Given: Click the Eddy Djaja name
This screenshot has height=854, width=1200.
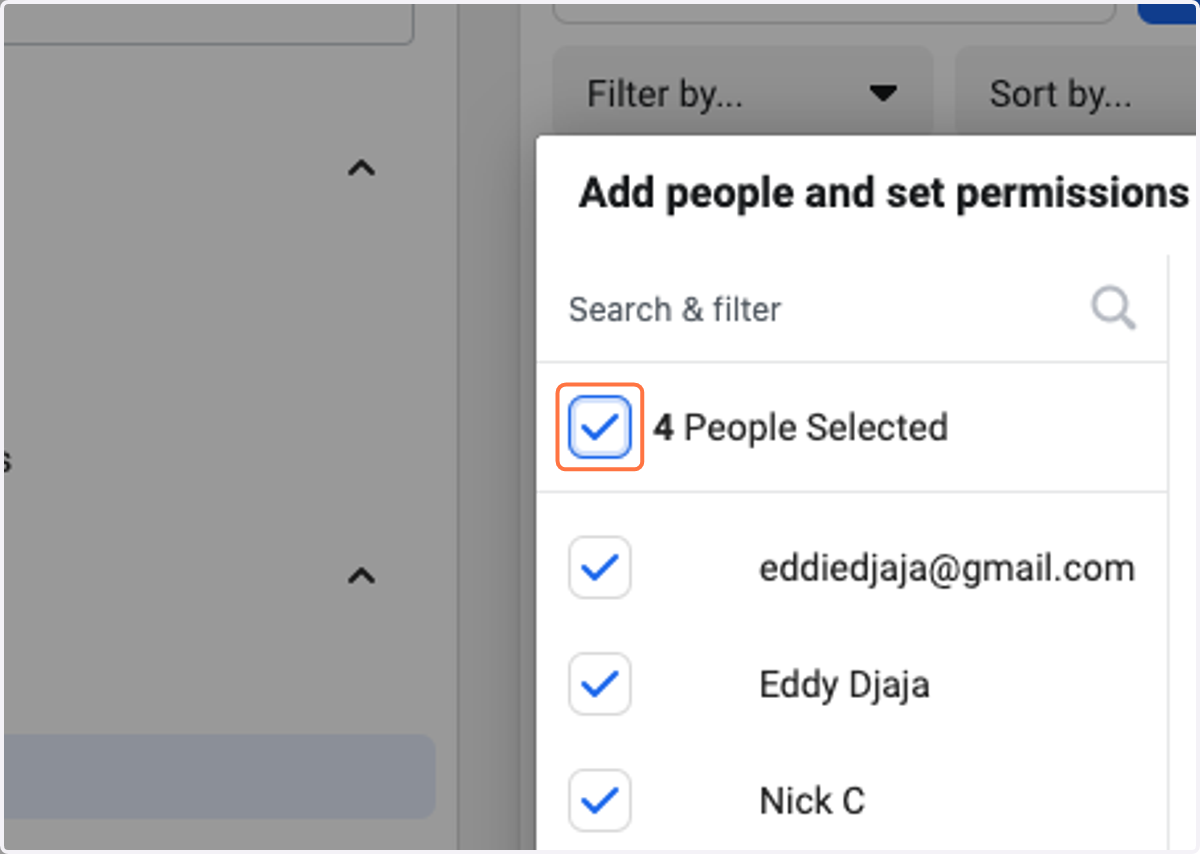Looking at the screenshot, I should click(844, 685).
